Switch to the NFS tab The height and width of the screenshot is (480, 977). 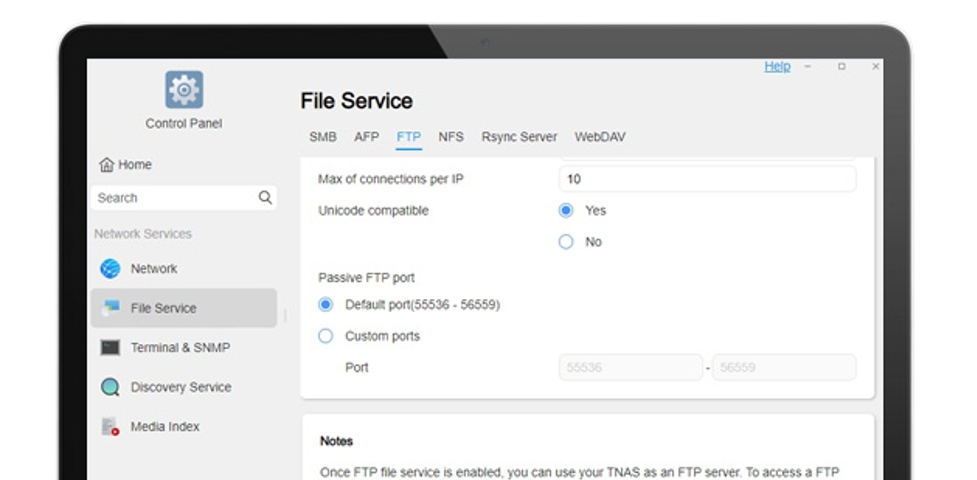[451, 137]
